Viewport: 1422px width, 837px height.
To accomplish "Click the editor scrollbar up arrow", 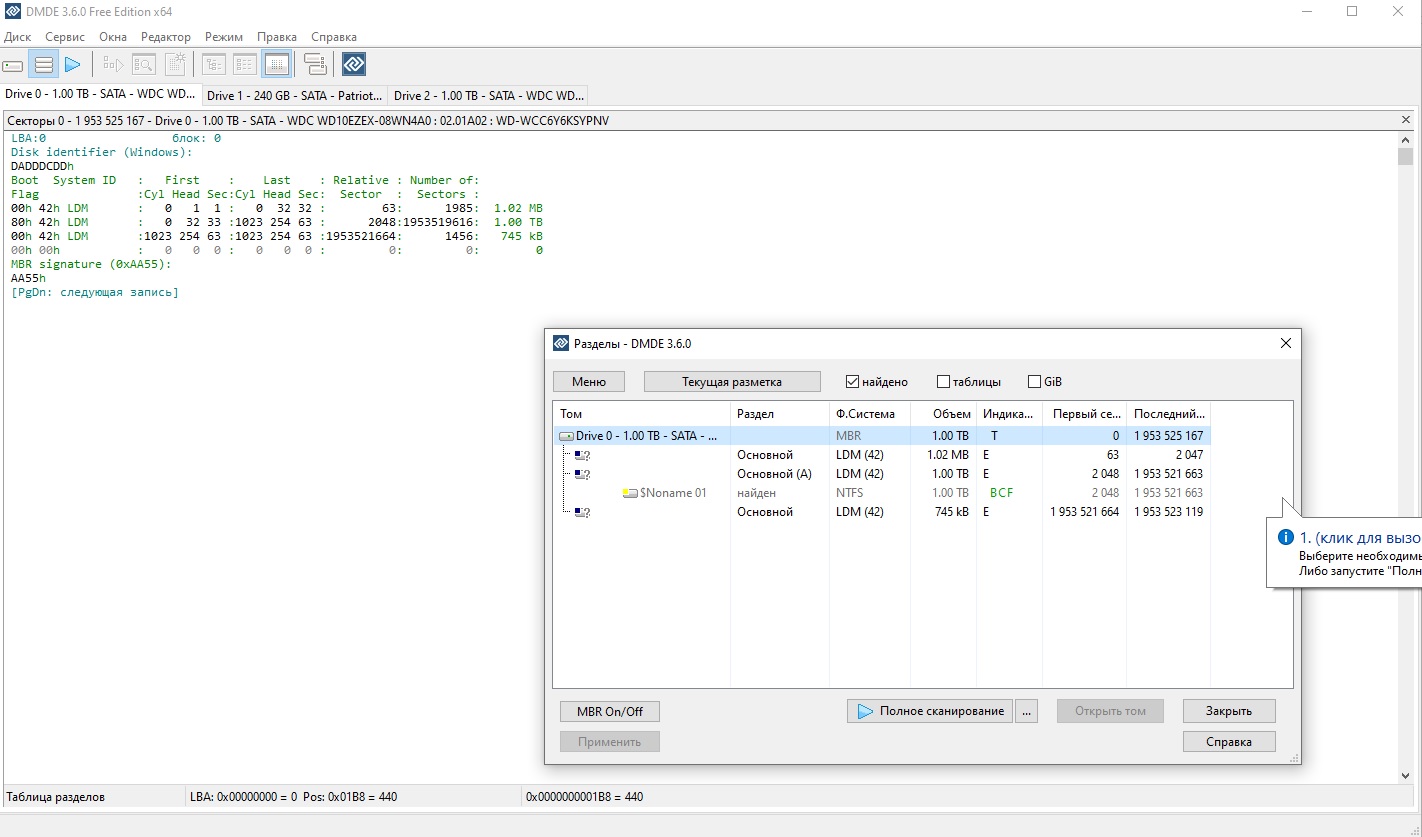I will [1406, 138].
